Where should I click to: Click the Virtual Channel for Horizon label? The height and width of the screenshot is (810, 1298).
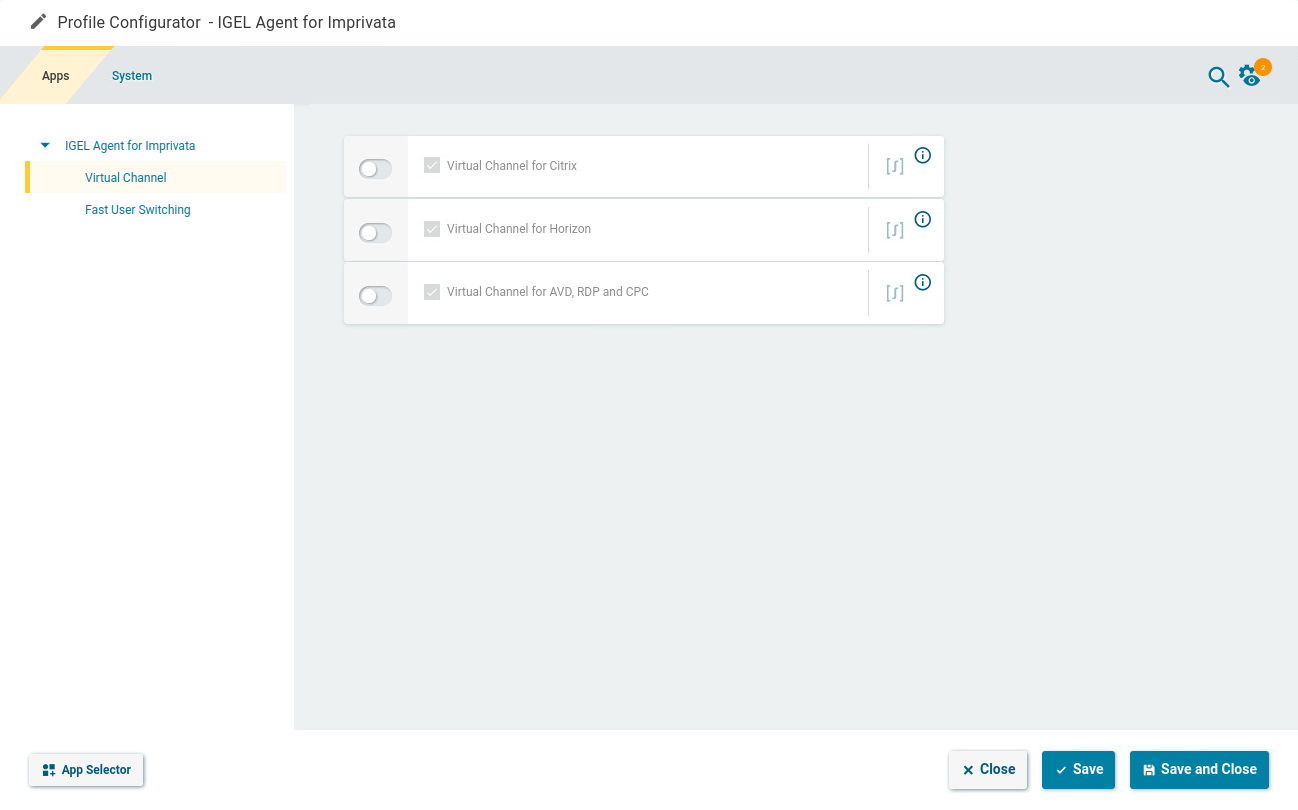click(x=519, y=229)
